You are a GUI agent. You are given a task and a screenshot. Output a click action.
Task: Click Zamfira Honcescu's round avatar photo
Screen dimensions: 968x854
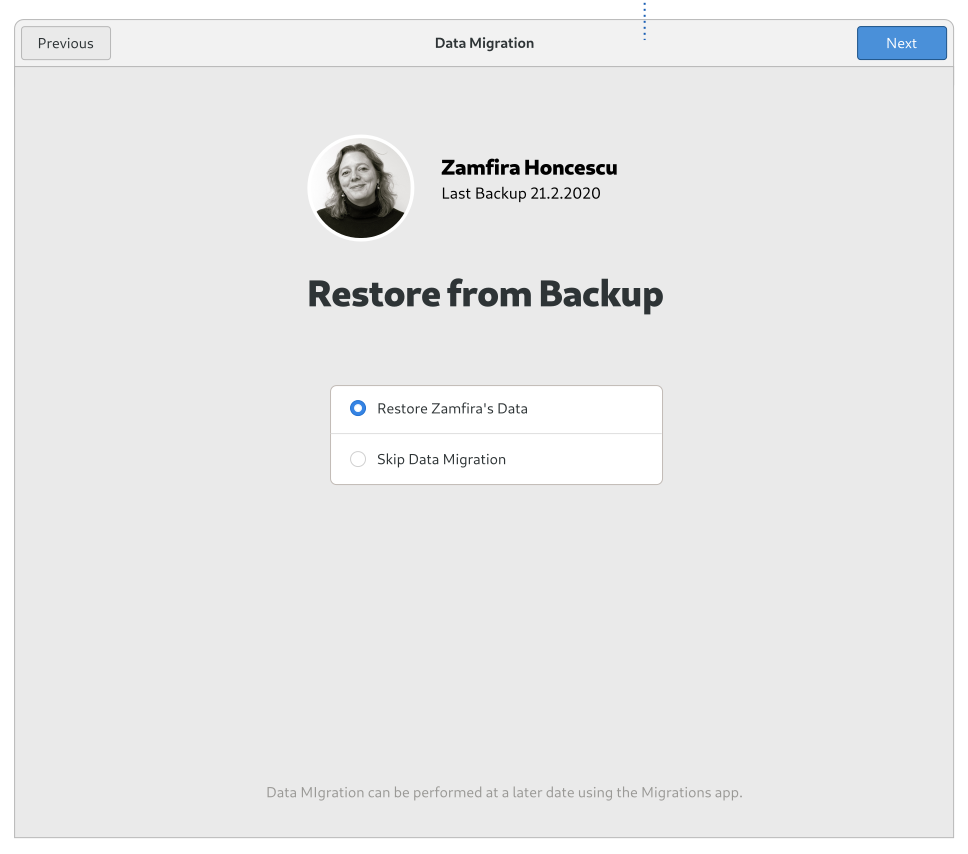coord(361,188)
